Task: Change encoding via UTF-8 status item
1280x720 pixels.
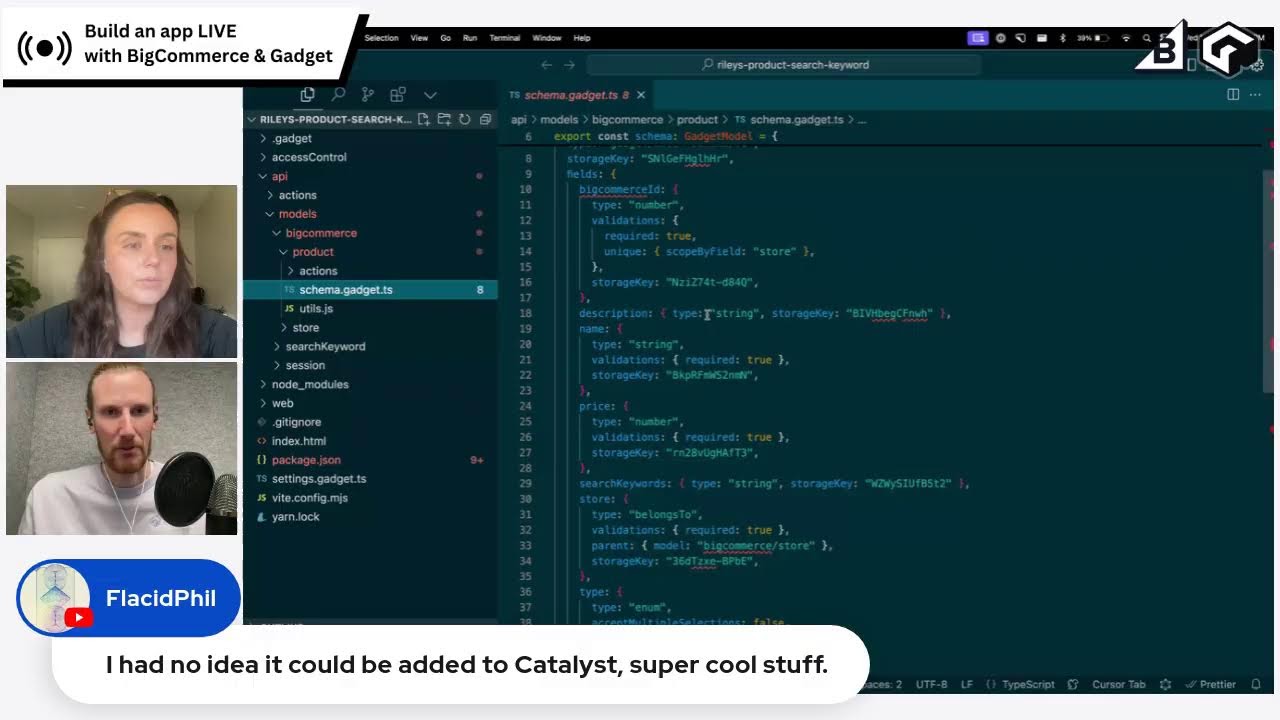Action: click(x=931, y=684)
